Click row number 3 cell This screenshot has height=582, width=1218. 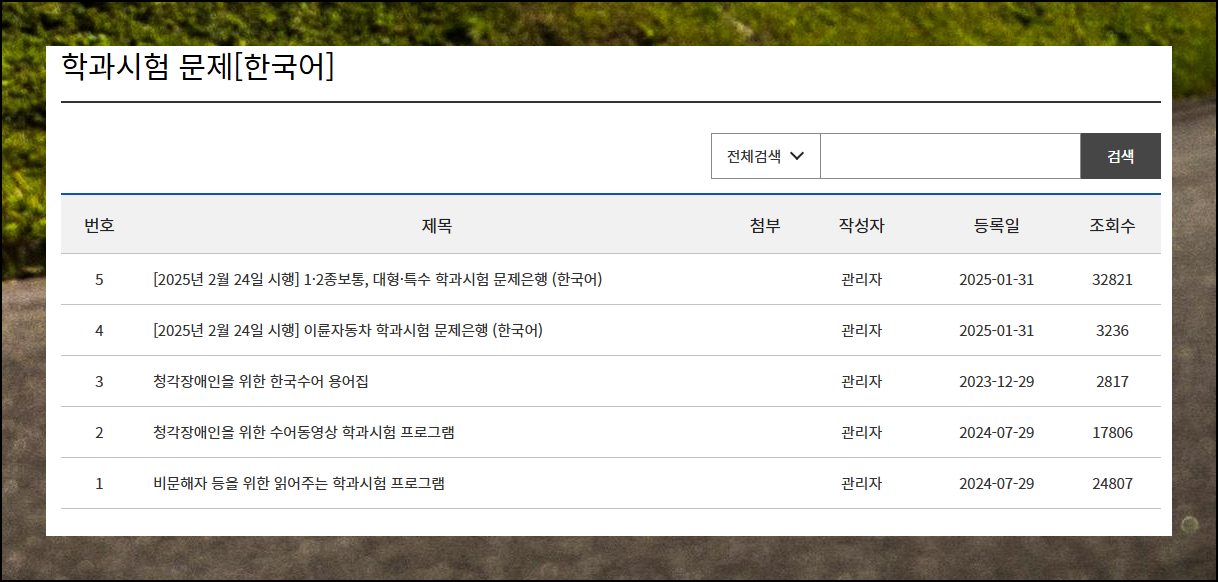[99, 381]
